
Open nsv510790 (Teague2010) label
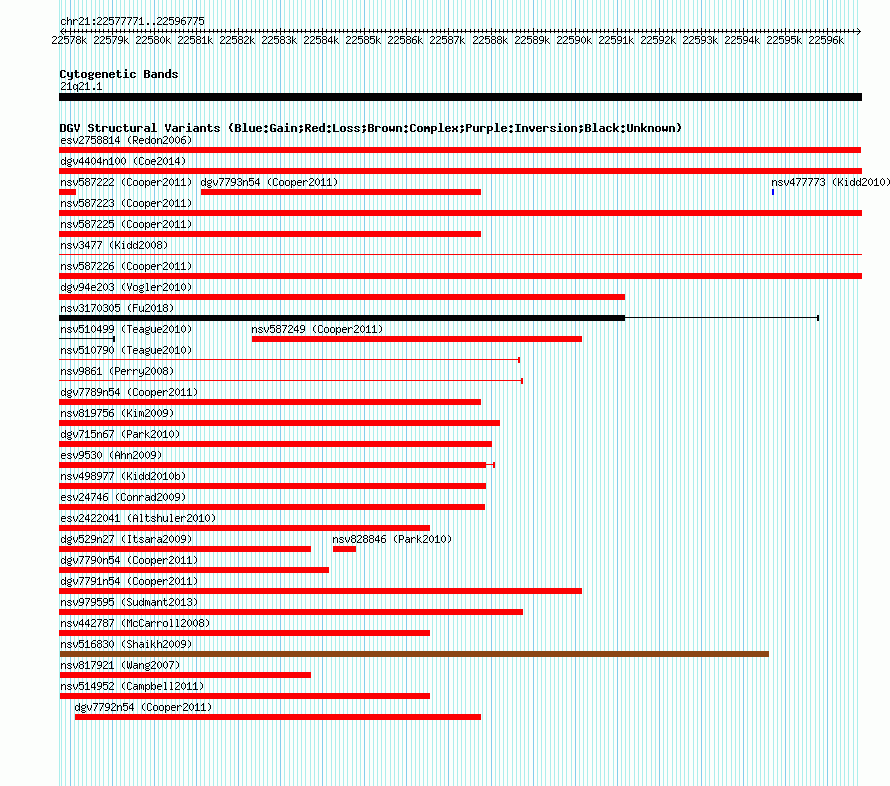[126, 350]
